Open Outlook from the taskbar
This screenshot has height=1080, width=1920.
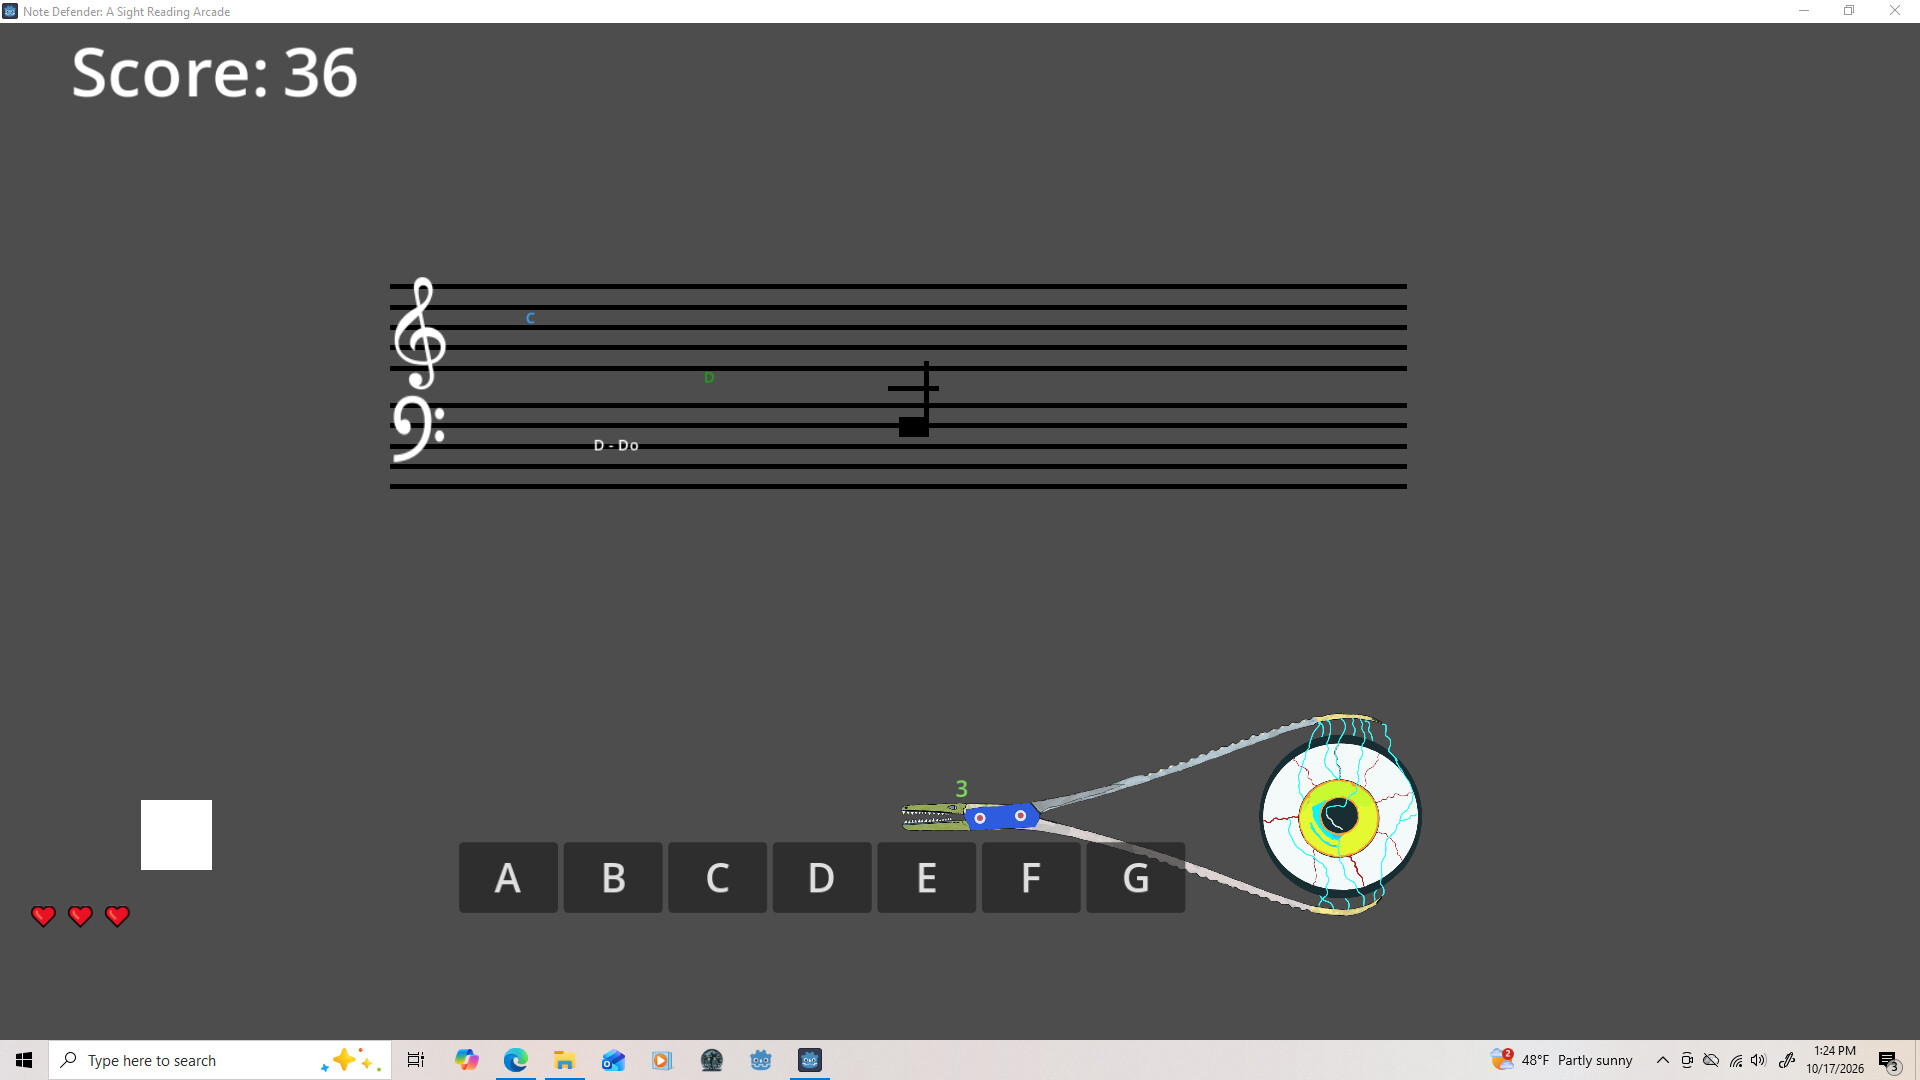pyautogui.click(x=613, y=1060)
